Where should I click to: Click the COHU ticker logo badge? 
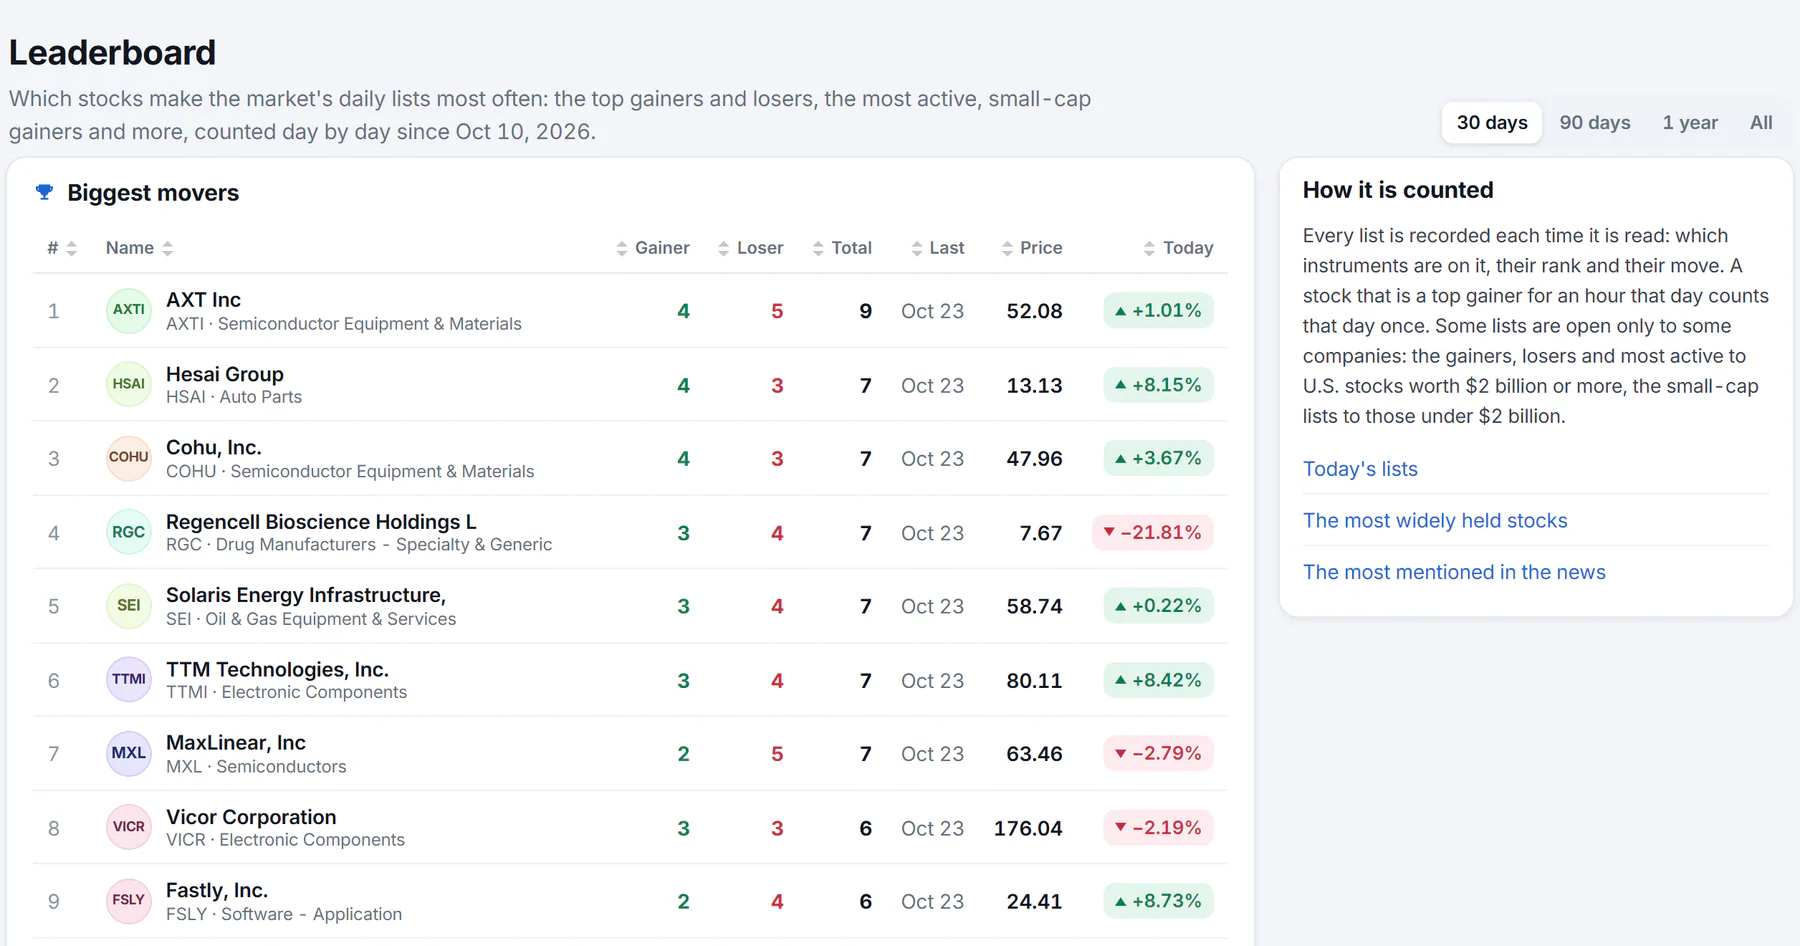coord(128,458)
